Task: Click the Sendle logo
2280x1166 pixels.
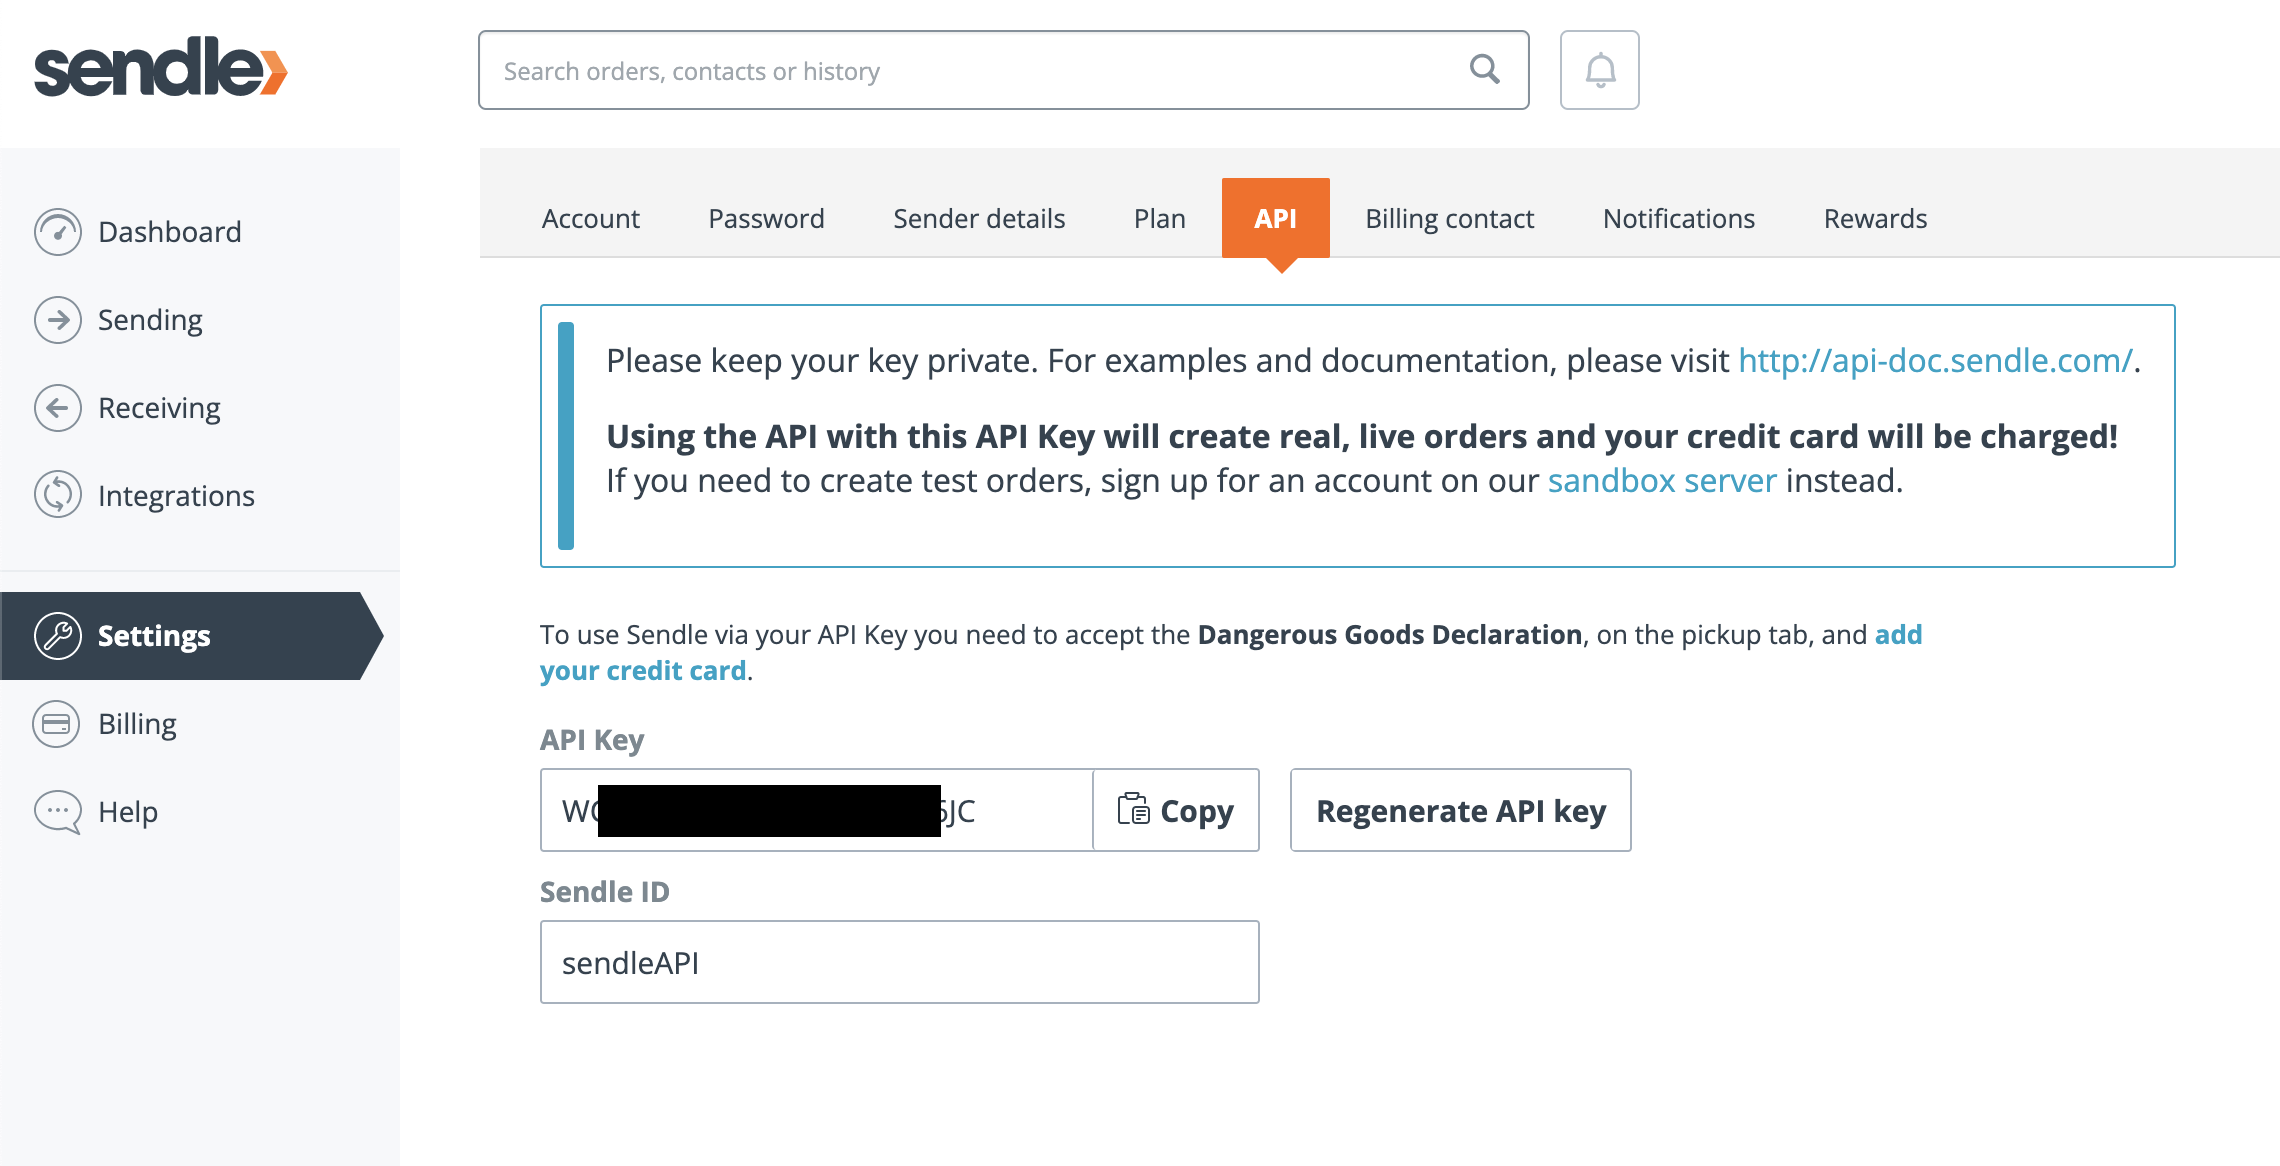Action: 161,68
